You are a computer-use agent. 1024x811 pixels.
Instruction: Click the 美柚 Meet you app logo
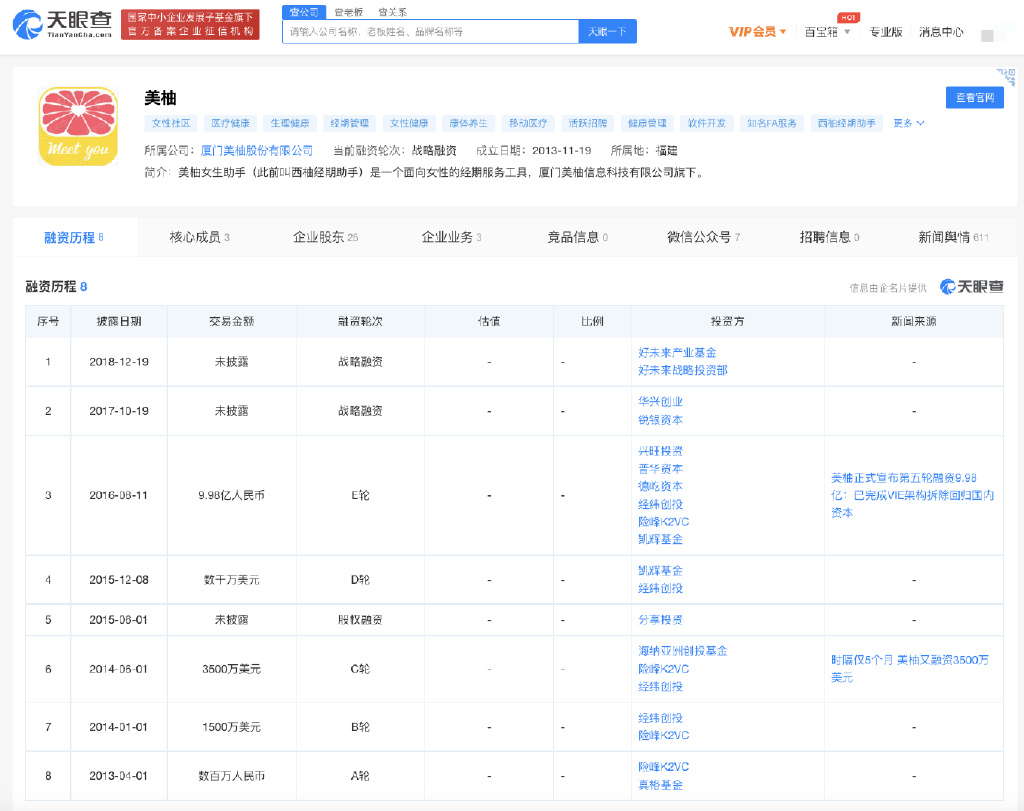(78, 126)
